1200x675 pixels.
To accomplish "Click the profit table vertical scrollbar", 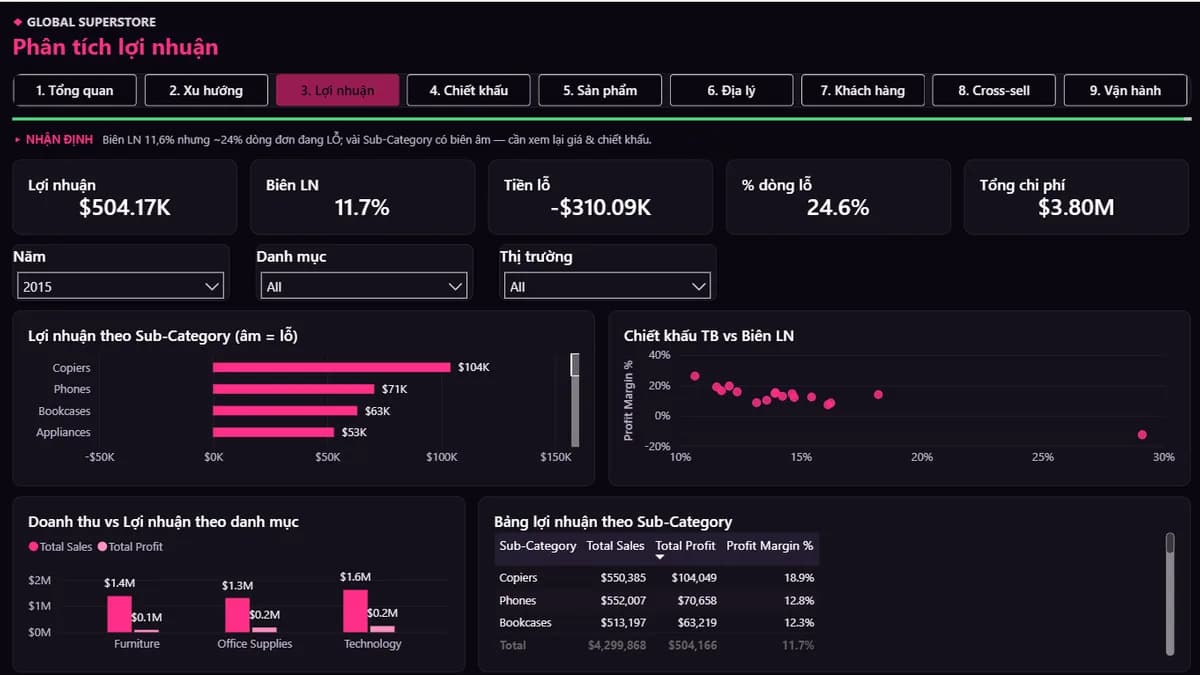I will point(1170,593).
